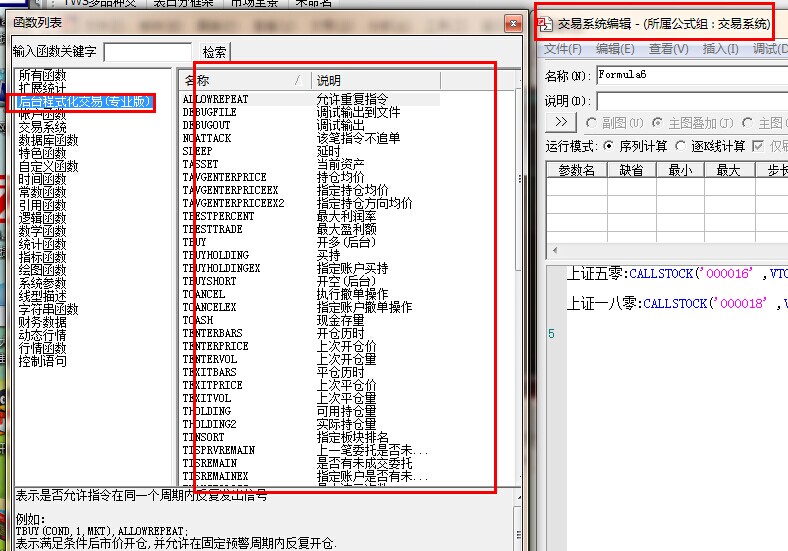Select 逐K线计算 run mode radio button
Screen dimensions: 788x551
pos(680,146)
